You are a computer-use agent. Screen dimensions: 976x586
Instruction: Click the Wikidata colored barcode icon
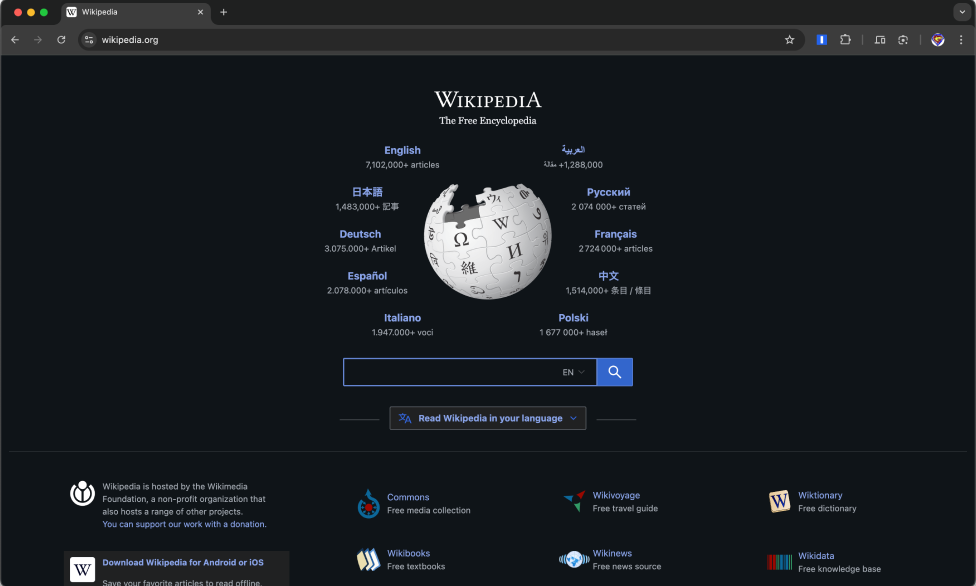[x=779, y=561]
